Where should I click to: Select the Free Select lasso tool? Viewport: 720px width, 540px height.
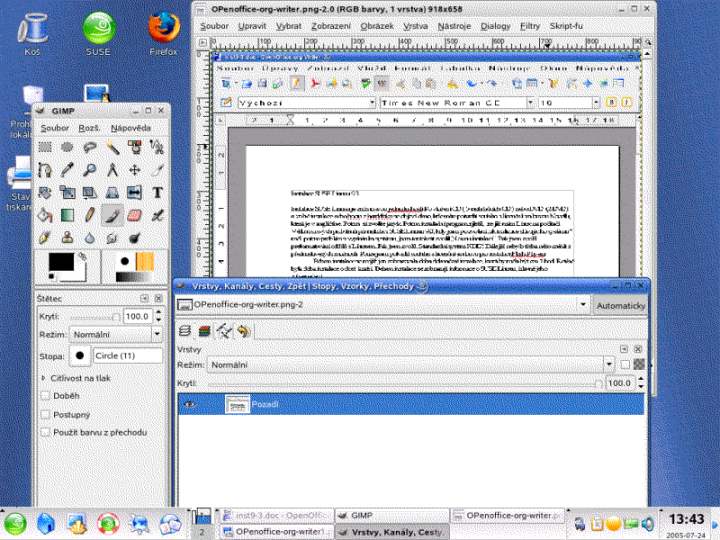[x=90, y=147]
